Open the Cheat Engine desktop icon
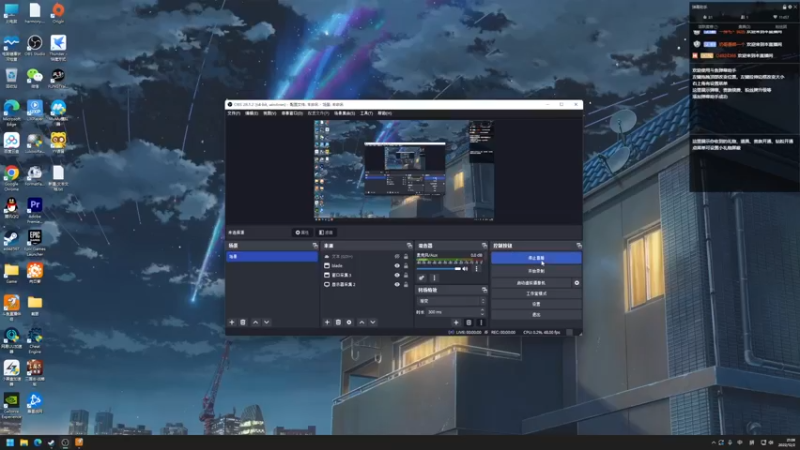Image resolution: width=800 pixels, height=450 pixels. (35, 340)
